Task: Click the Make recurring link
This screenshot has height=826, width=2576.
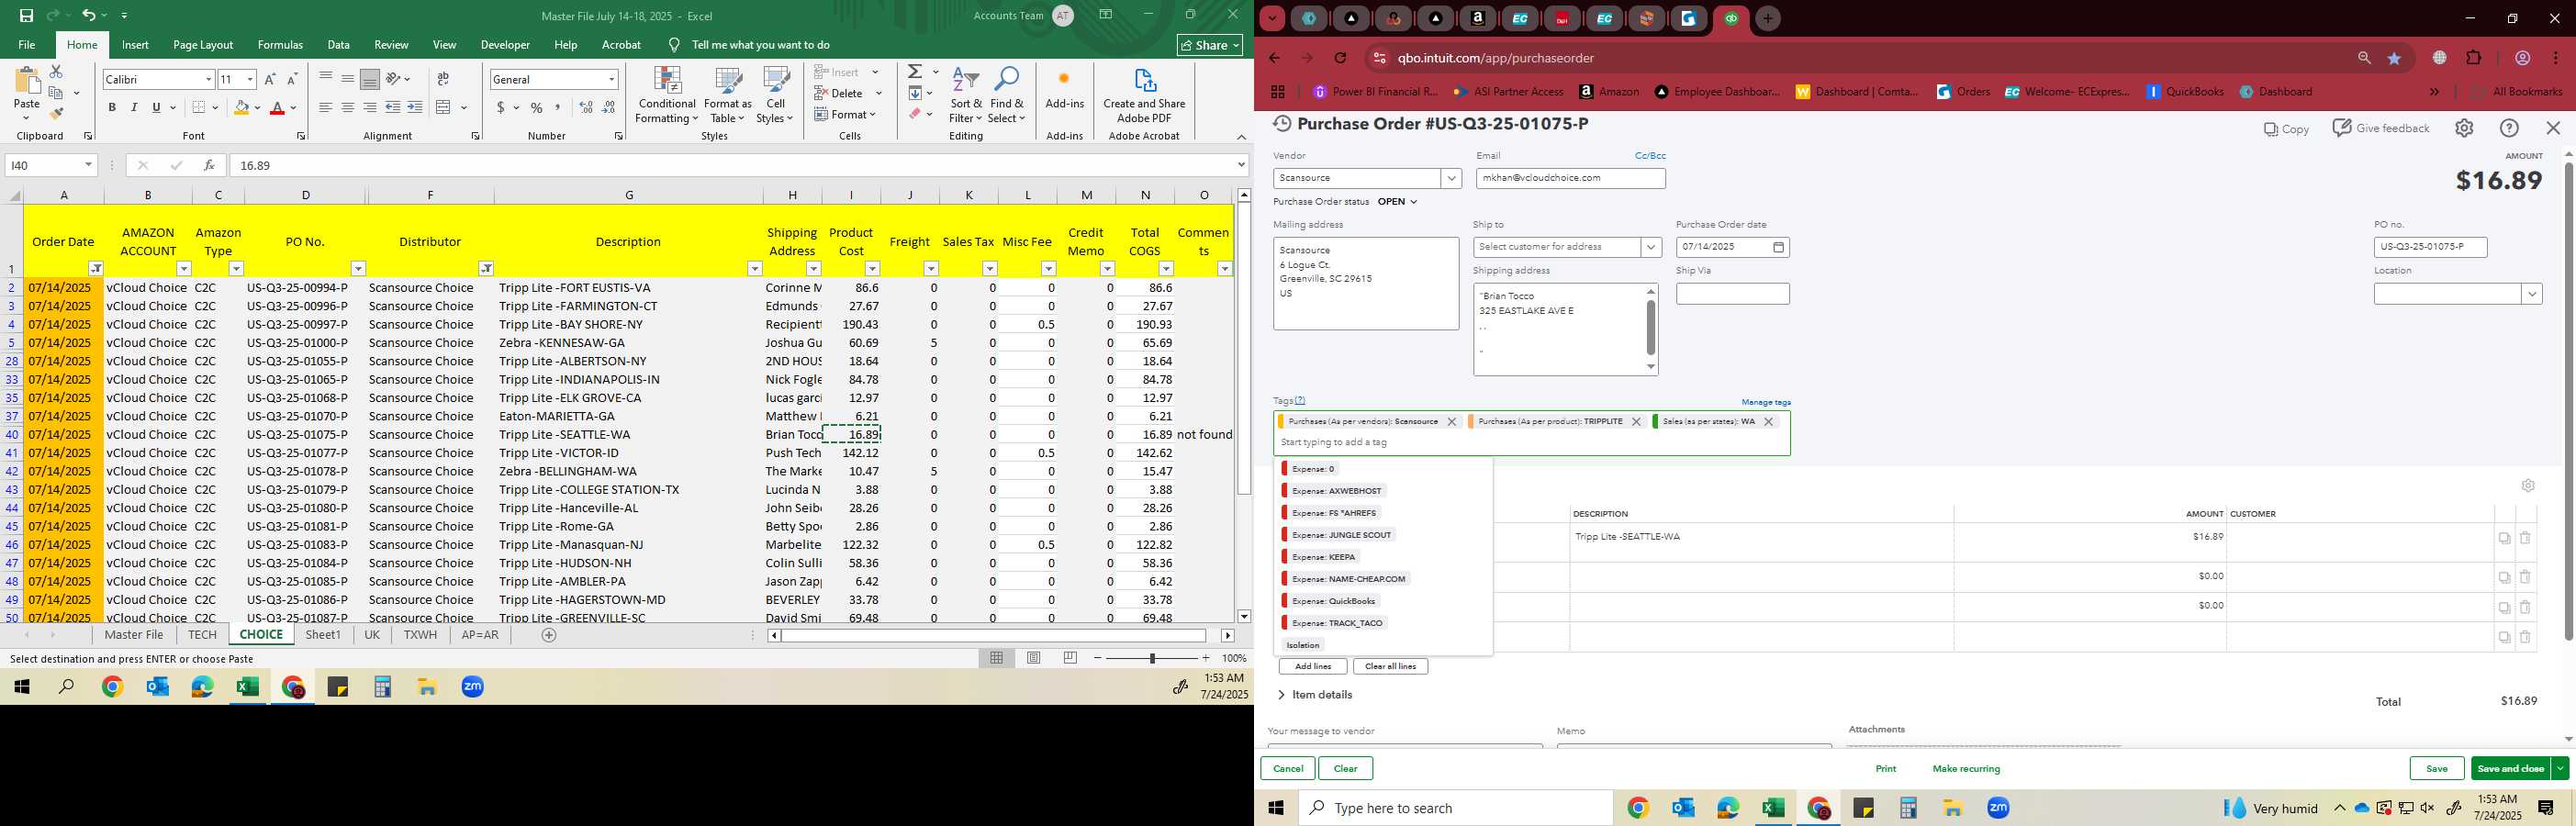Action: tap(1966, 769)
